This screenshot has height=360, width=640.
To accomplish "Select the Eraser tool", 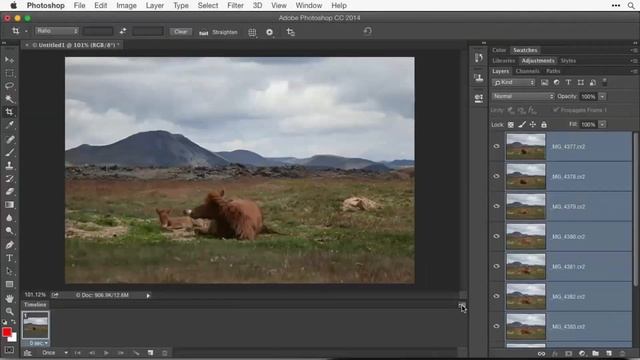I will pyautogui.click(x=9, y=191).
